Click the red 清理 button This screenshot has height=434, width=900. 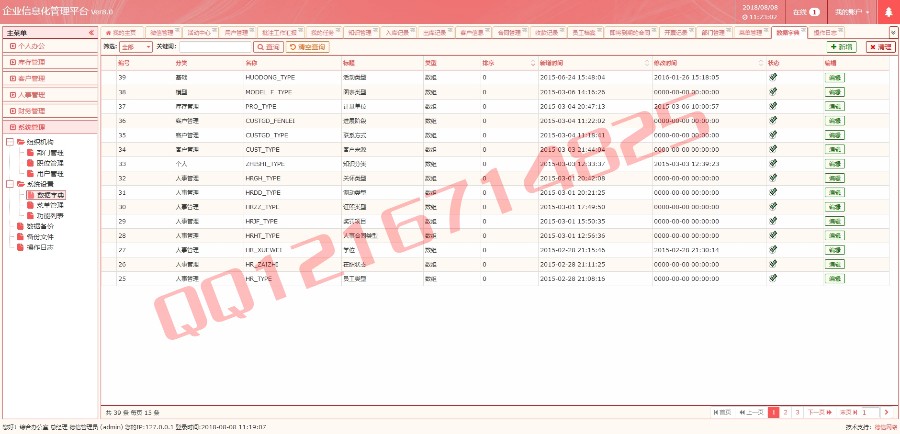(881, 47)
